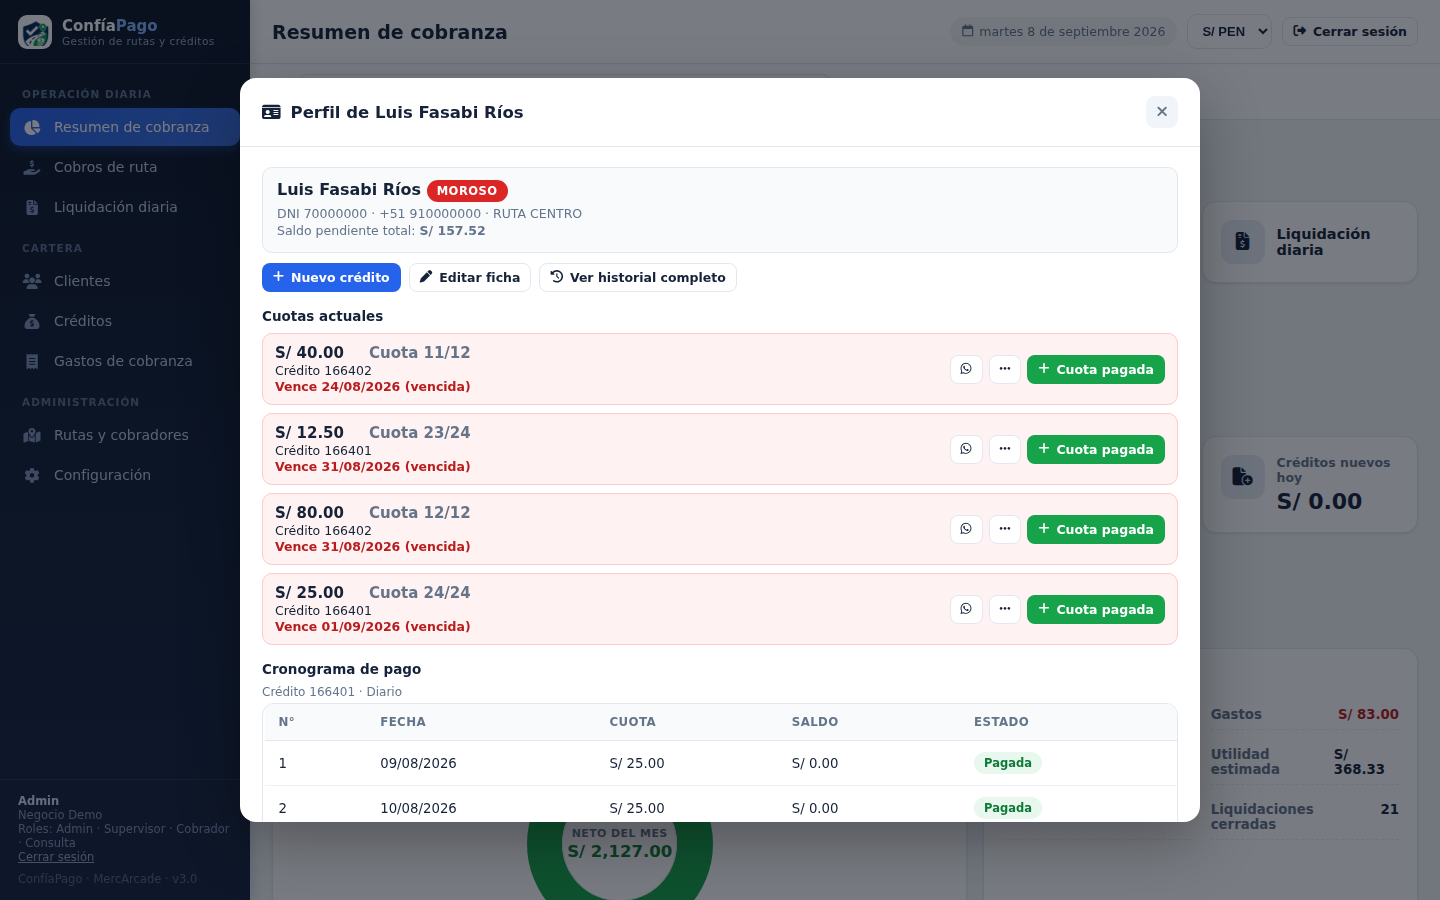The height and width of the screenshot is (900, 1440).
Task: Open more options for Cuota 24/24
Action: pos(1005,609)
